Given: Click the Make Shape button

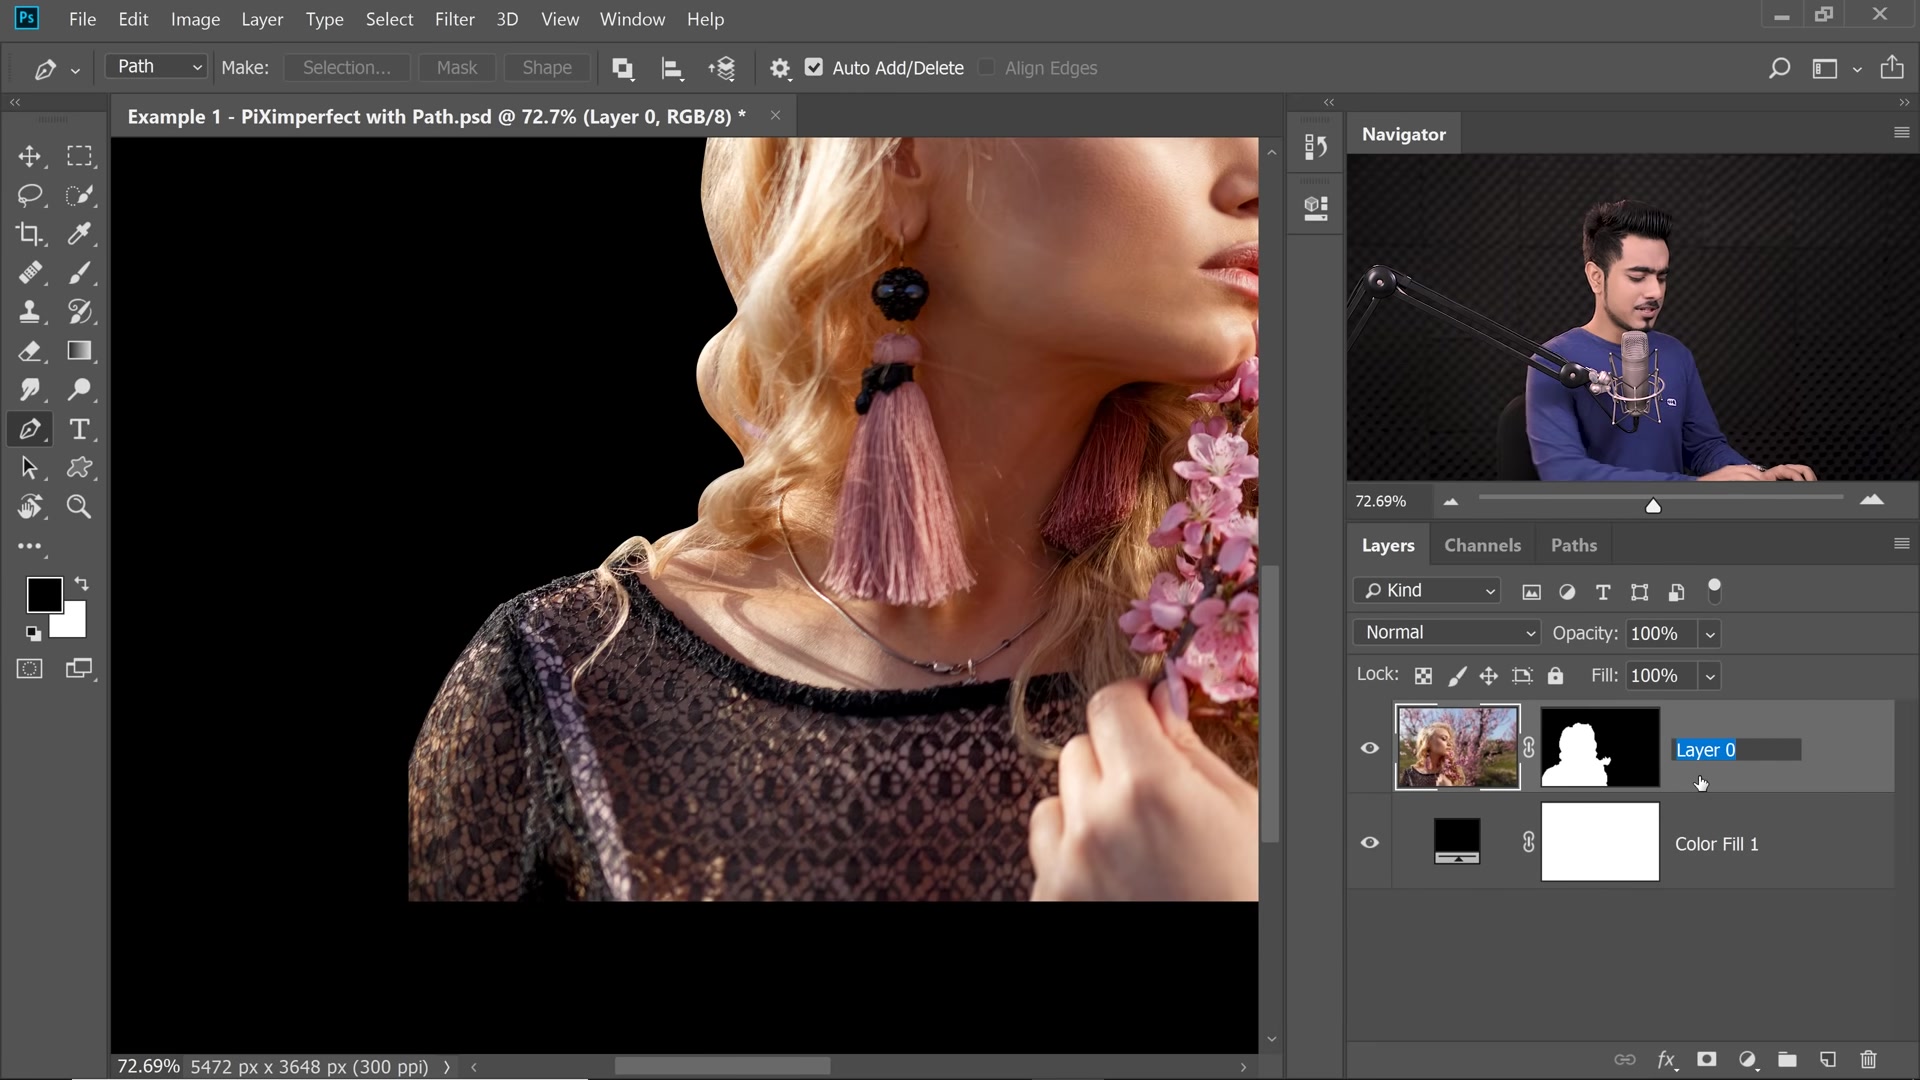Looking at the screenshot, I should click(547, 67).
